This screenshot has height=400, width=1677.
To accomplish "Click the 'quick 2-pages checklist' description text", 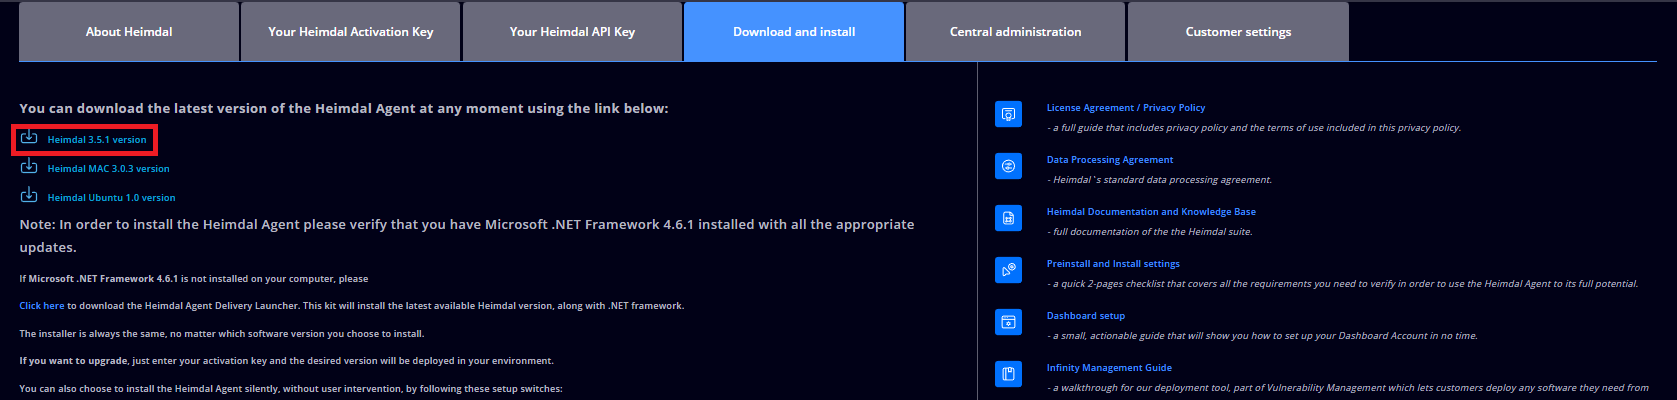I will (x=1342, y=284).
